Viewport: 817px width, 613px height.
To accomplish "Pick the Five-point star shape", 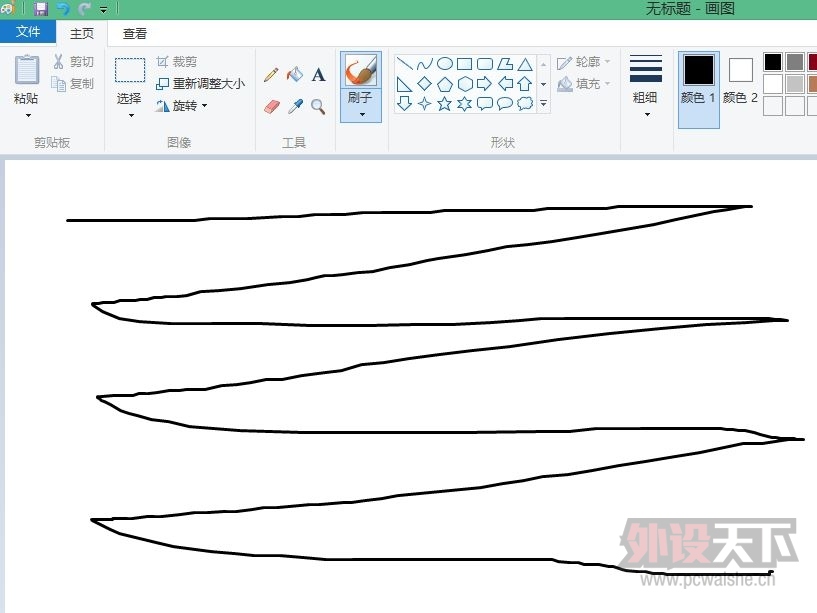I will point(444,103).
